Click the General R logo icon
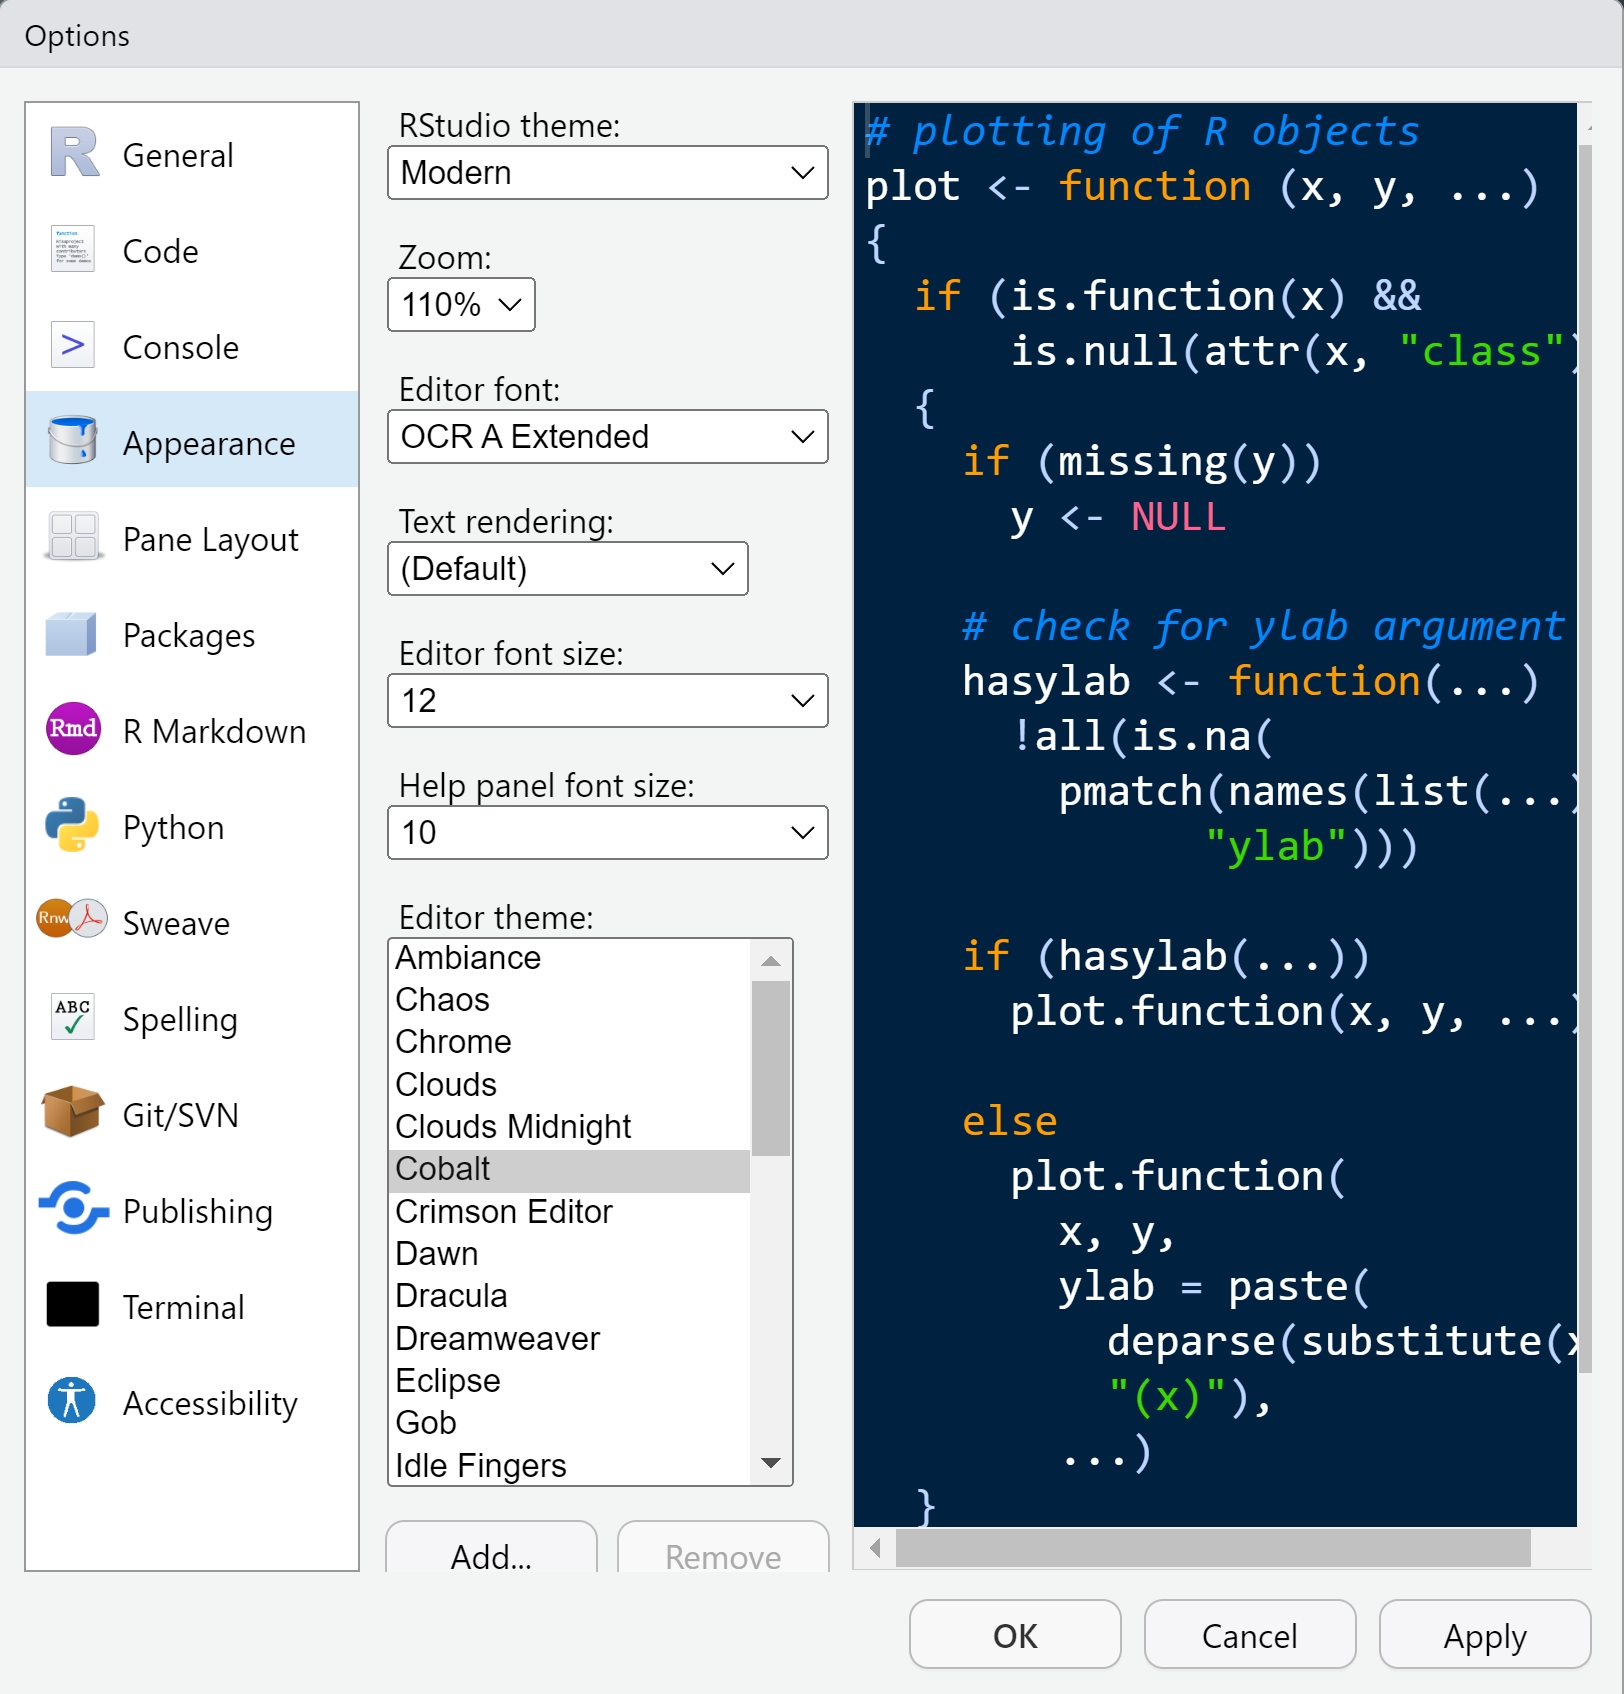 pyautogui.click(x=74, y=154)
